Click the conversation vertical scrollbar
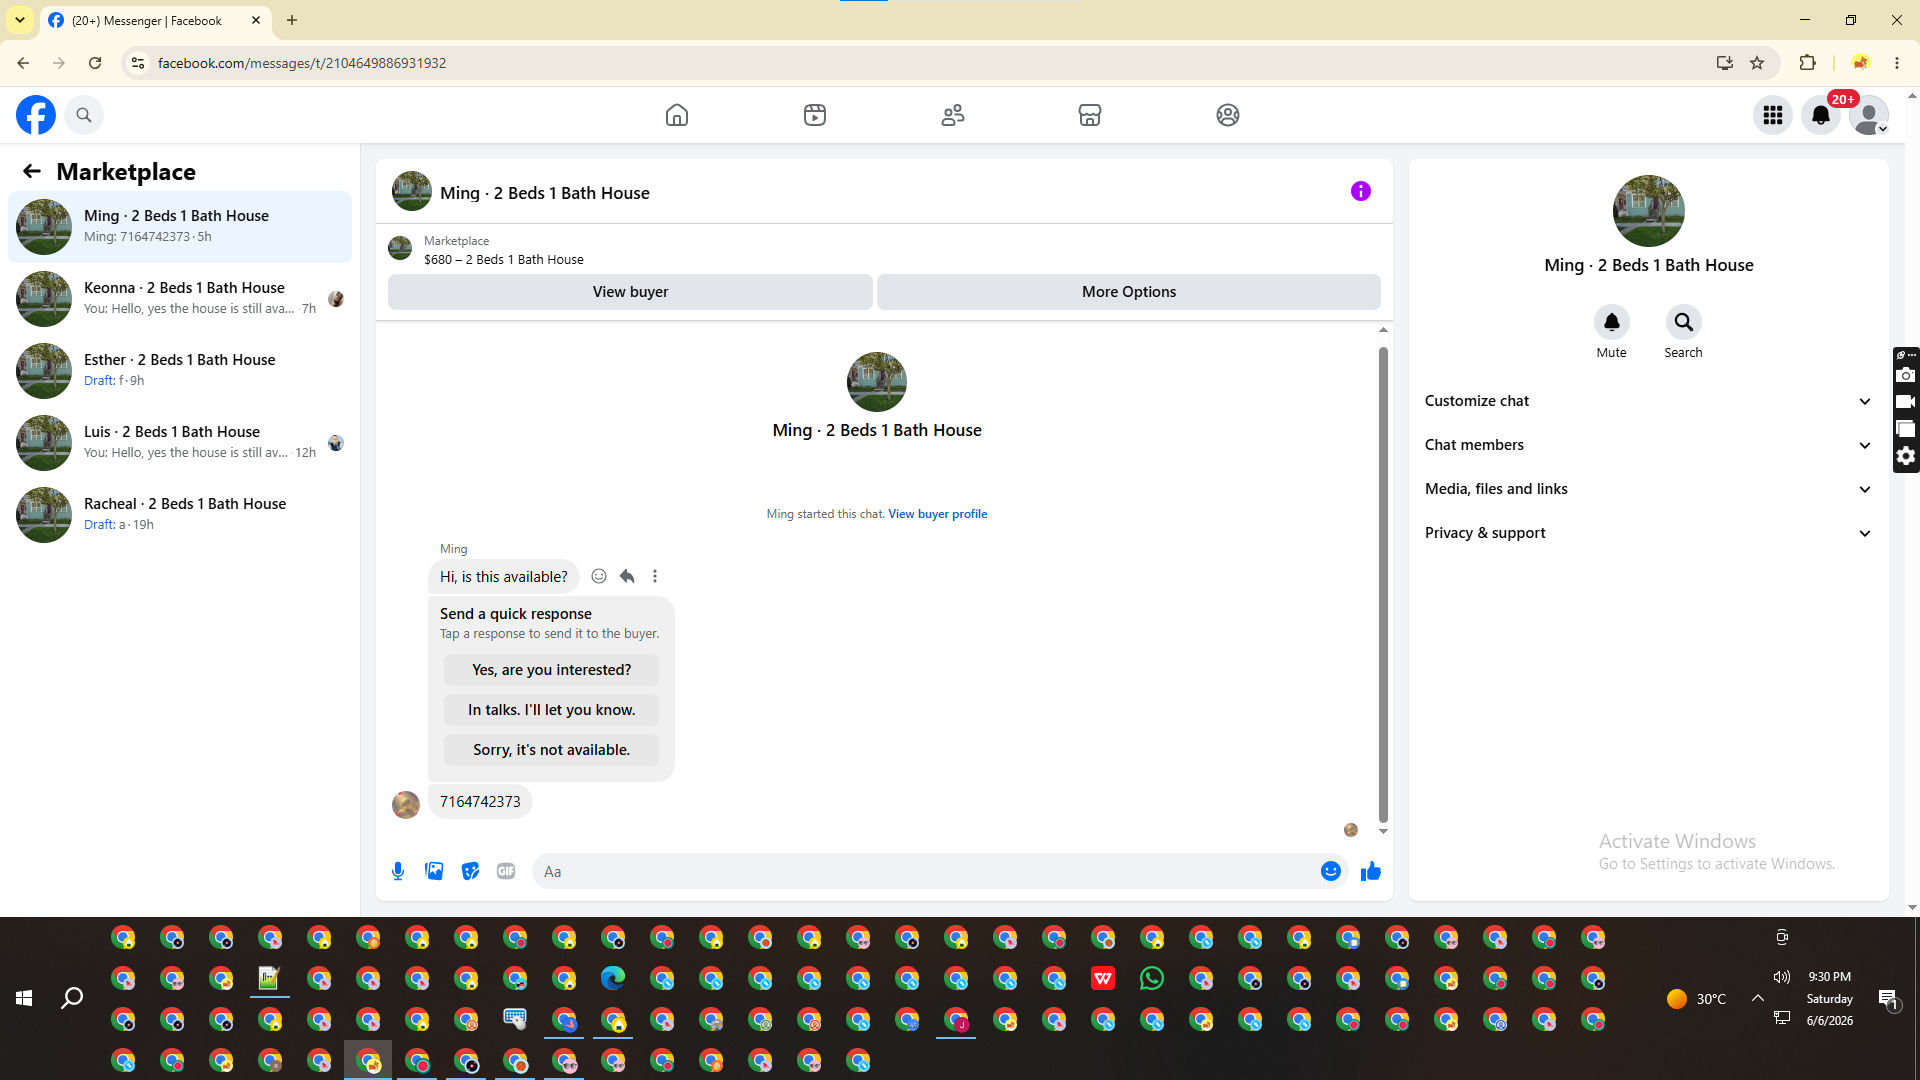This screenshot has height=1080, width=1920. (1383, 585)
